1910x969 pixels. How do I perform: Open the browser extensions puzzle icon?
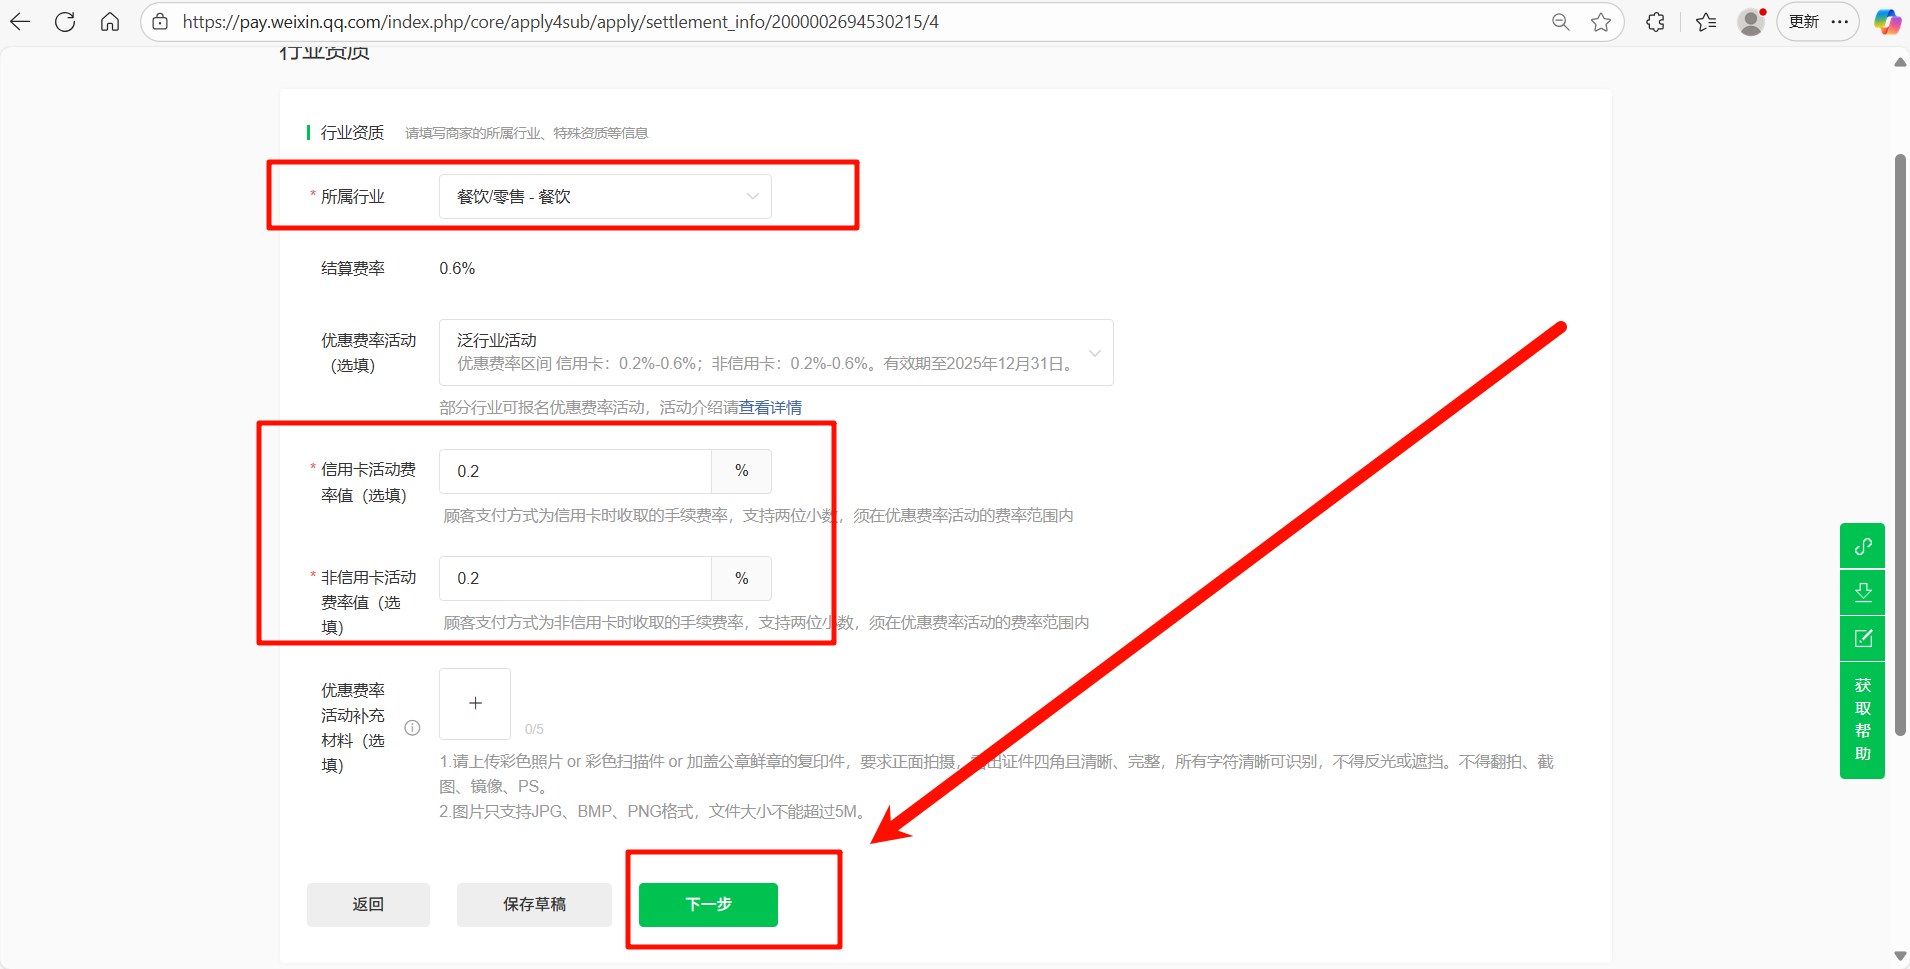pos(1655,22)
